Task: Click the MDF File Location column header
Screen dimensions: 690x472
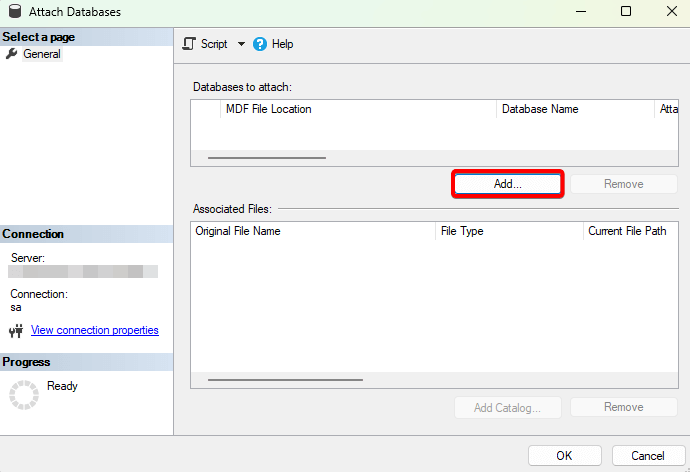Action: tap(358, 109)
